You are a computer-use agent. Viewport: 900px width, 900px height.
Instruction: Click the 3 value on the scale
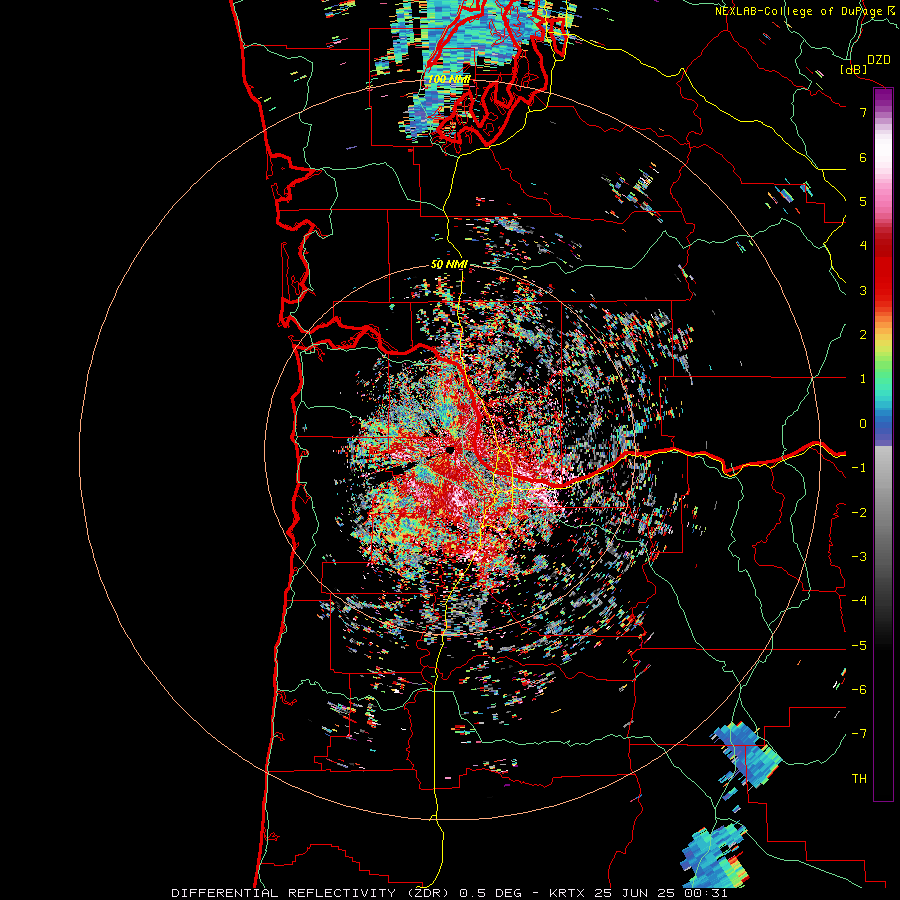863,290
